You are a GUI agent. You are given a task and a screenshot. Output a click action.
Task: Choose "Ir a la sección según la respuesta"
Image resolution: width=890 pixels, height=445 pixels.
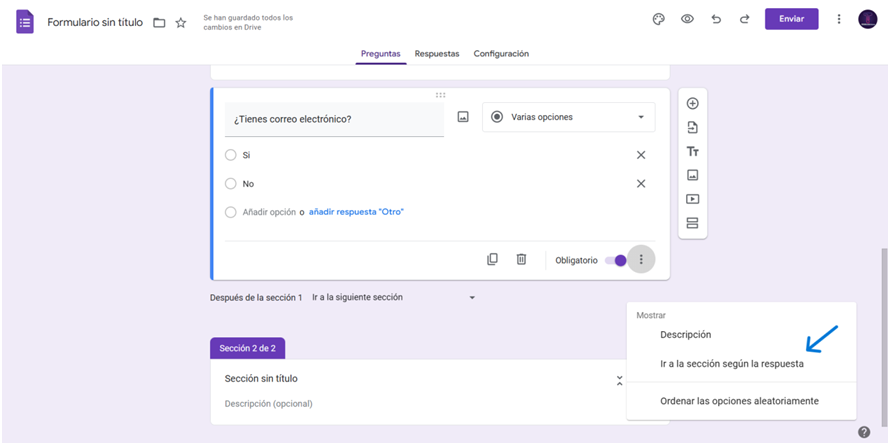tap(741, 364)
